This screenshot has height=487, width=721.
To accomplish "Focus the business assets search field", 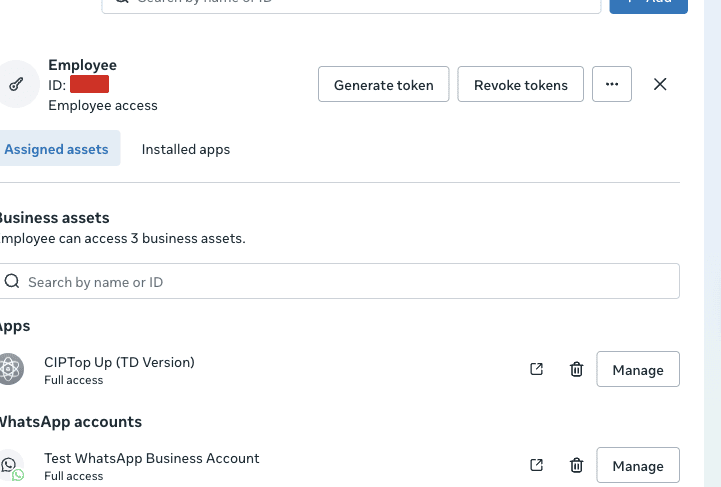I will 340,281.
